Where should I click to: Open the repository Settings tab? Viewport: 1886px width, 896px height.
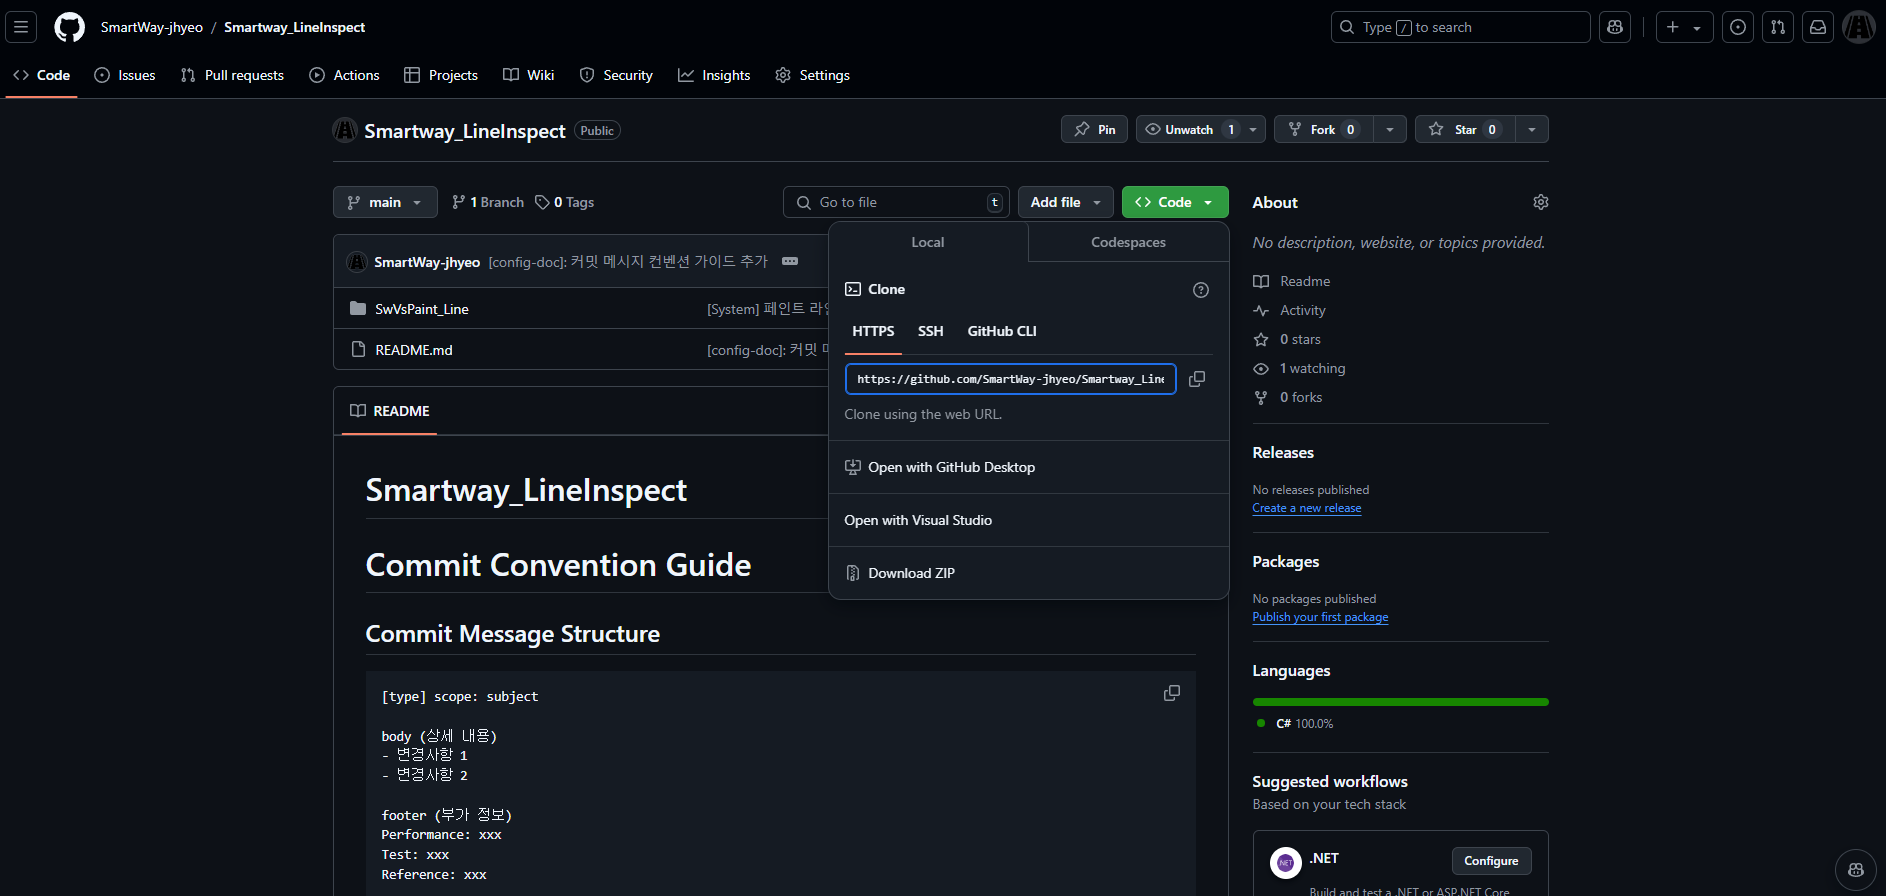coord(813,75)
